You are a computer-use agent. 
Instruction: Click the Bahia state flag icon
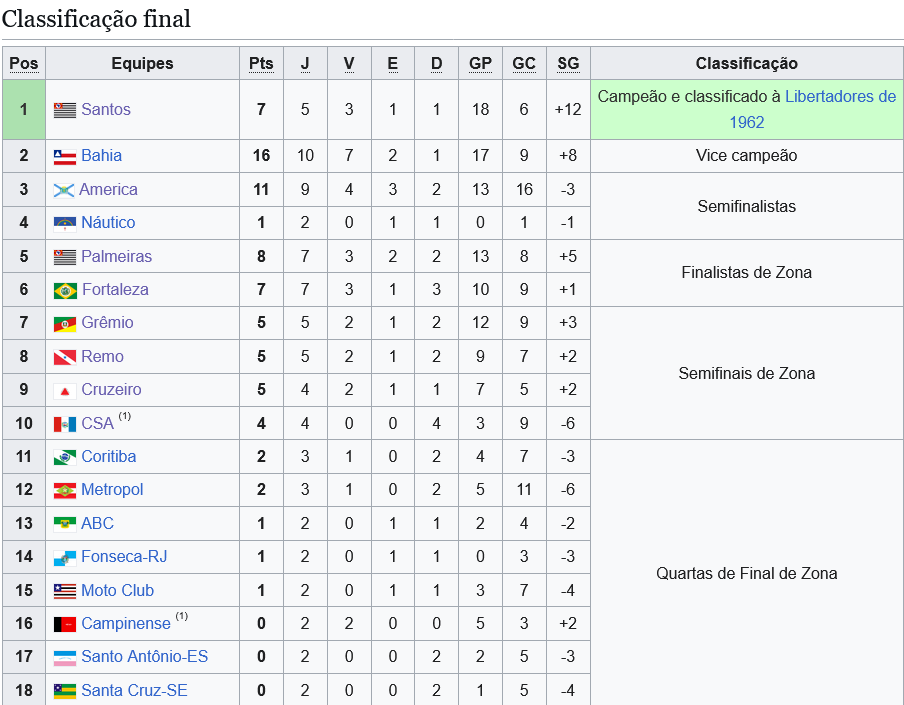pyautogui.click(x=65, y=156)
